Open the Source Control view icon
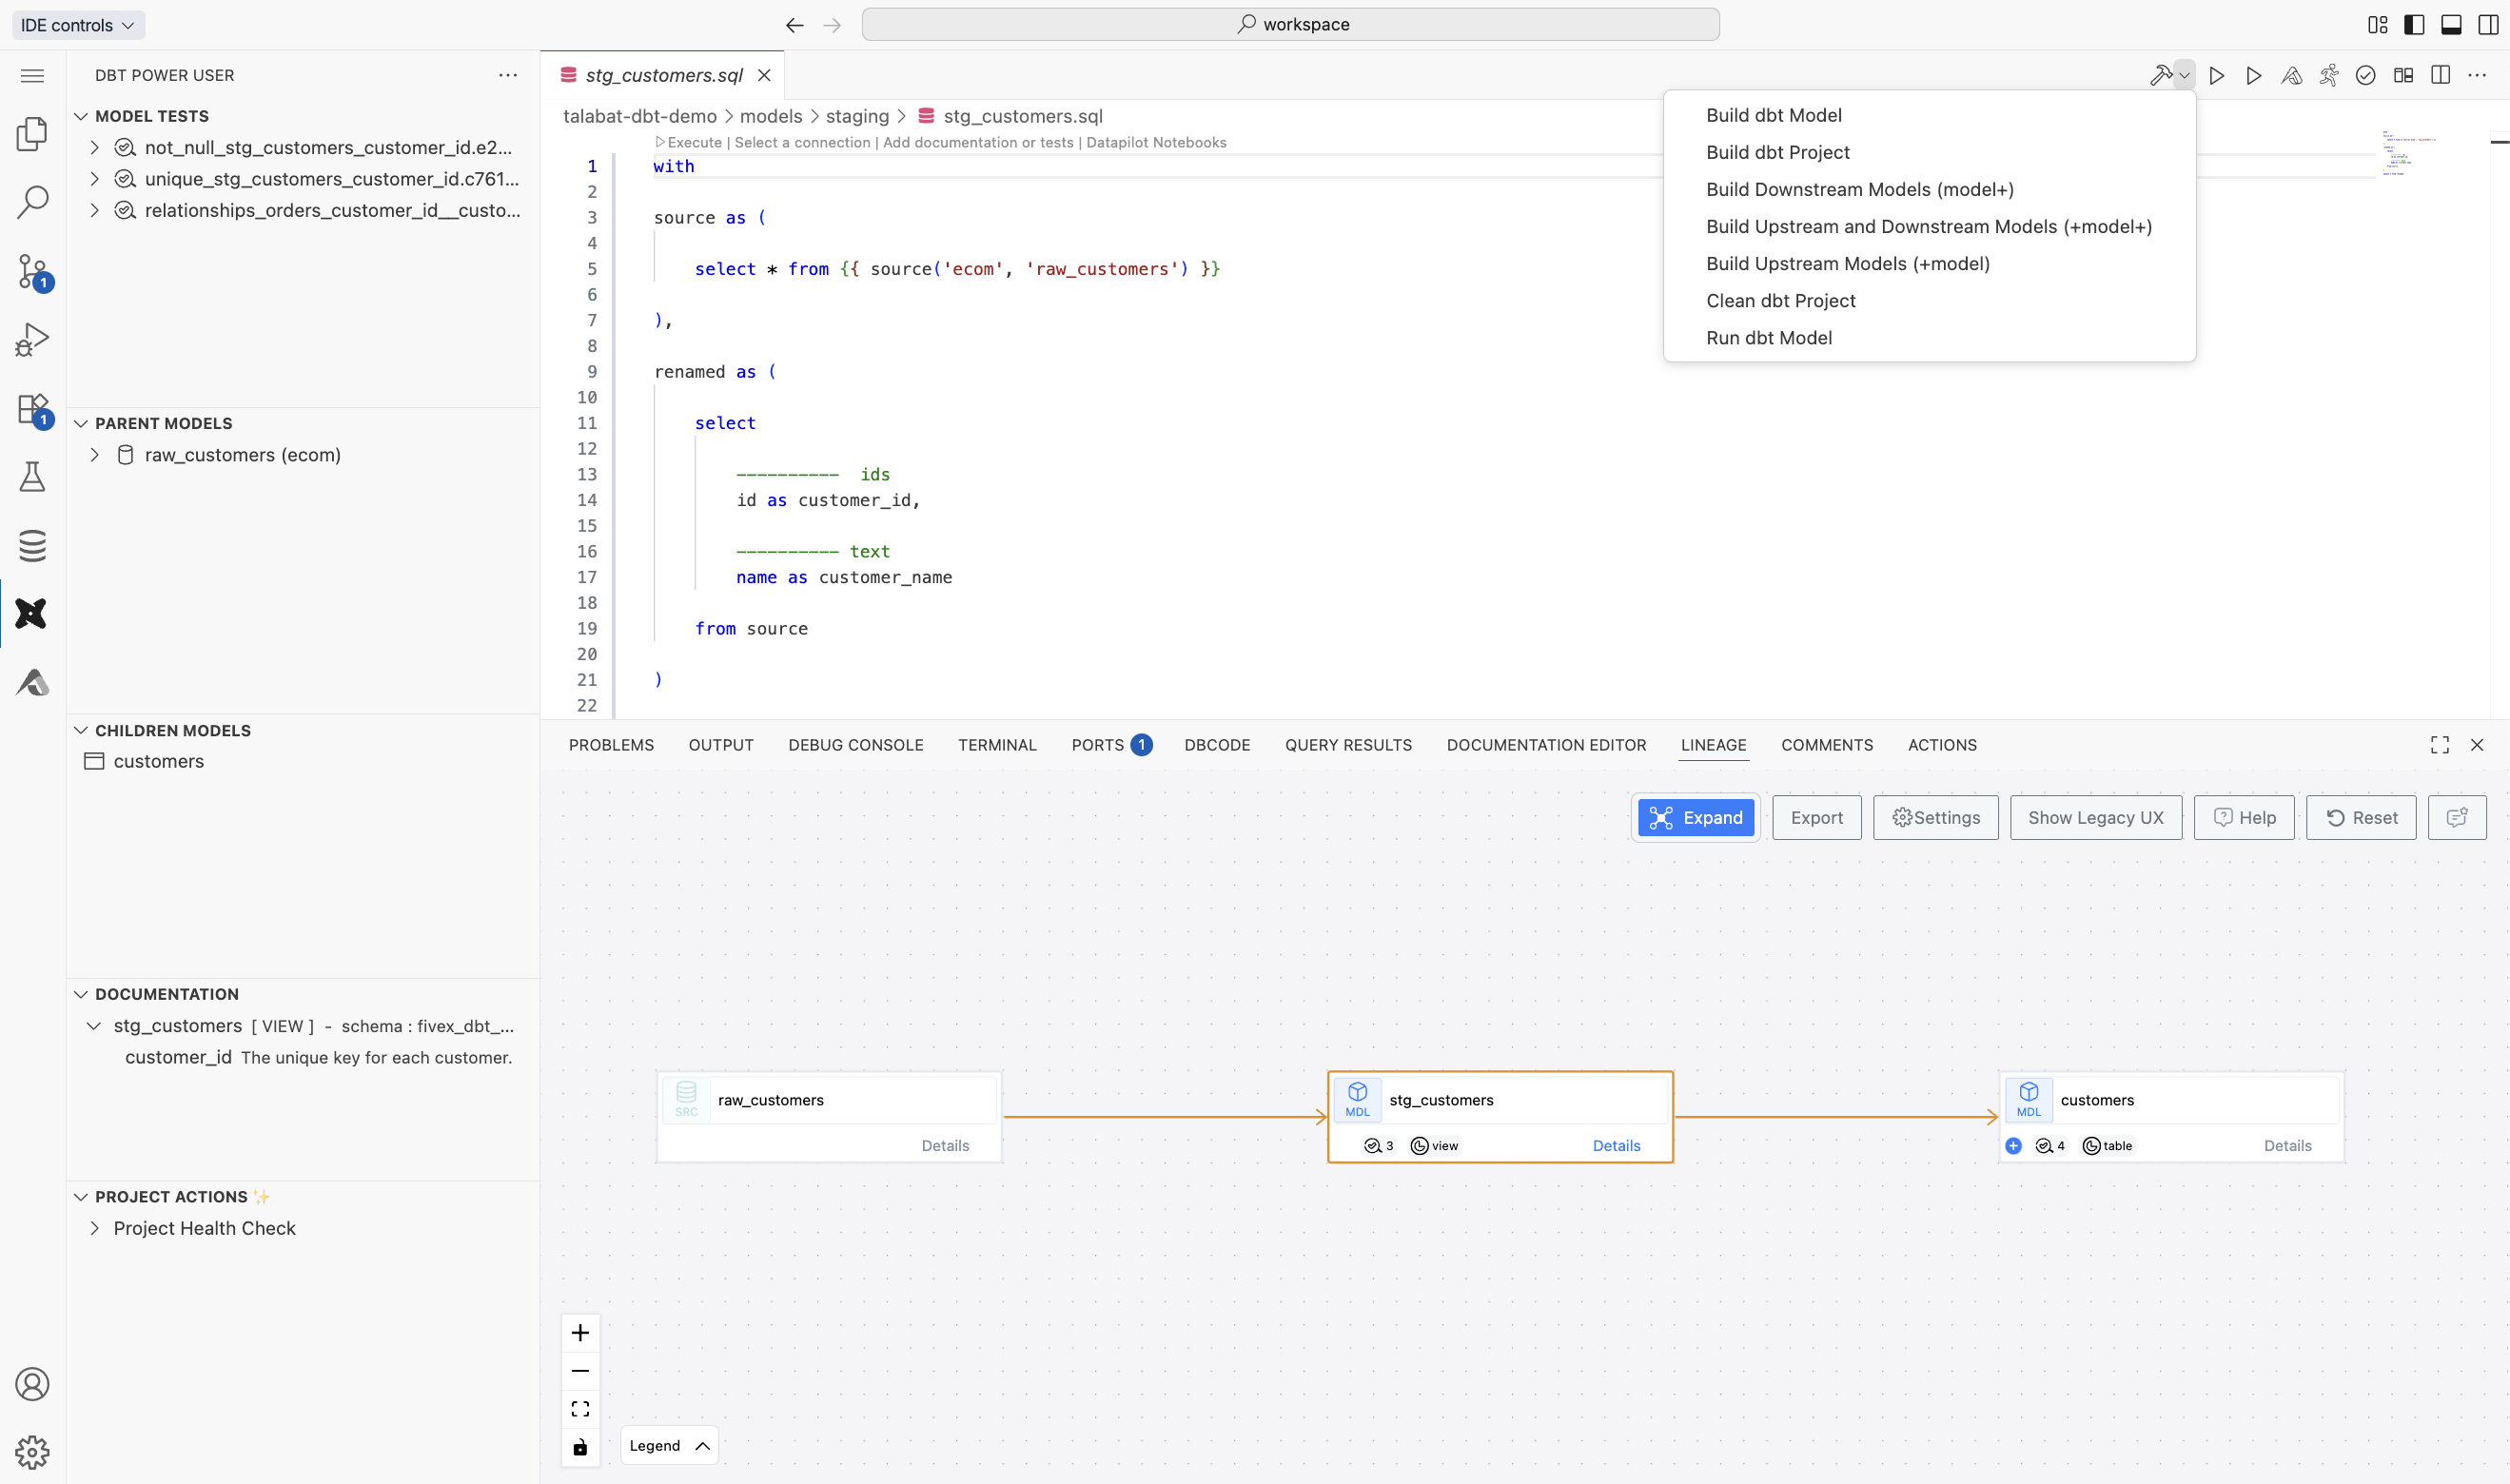The height and width of the screenshot is (1484, 2510). point(32,271)
